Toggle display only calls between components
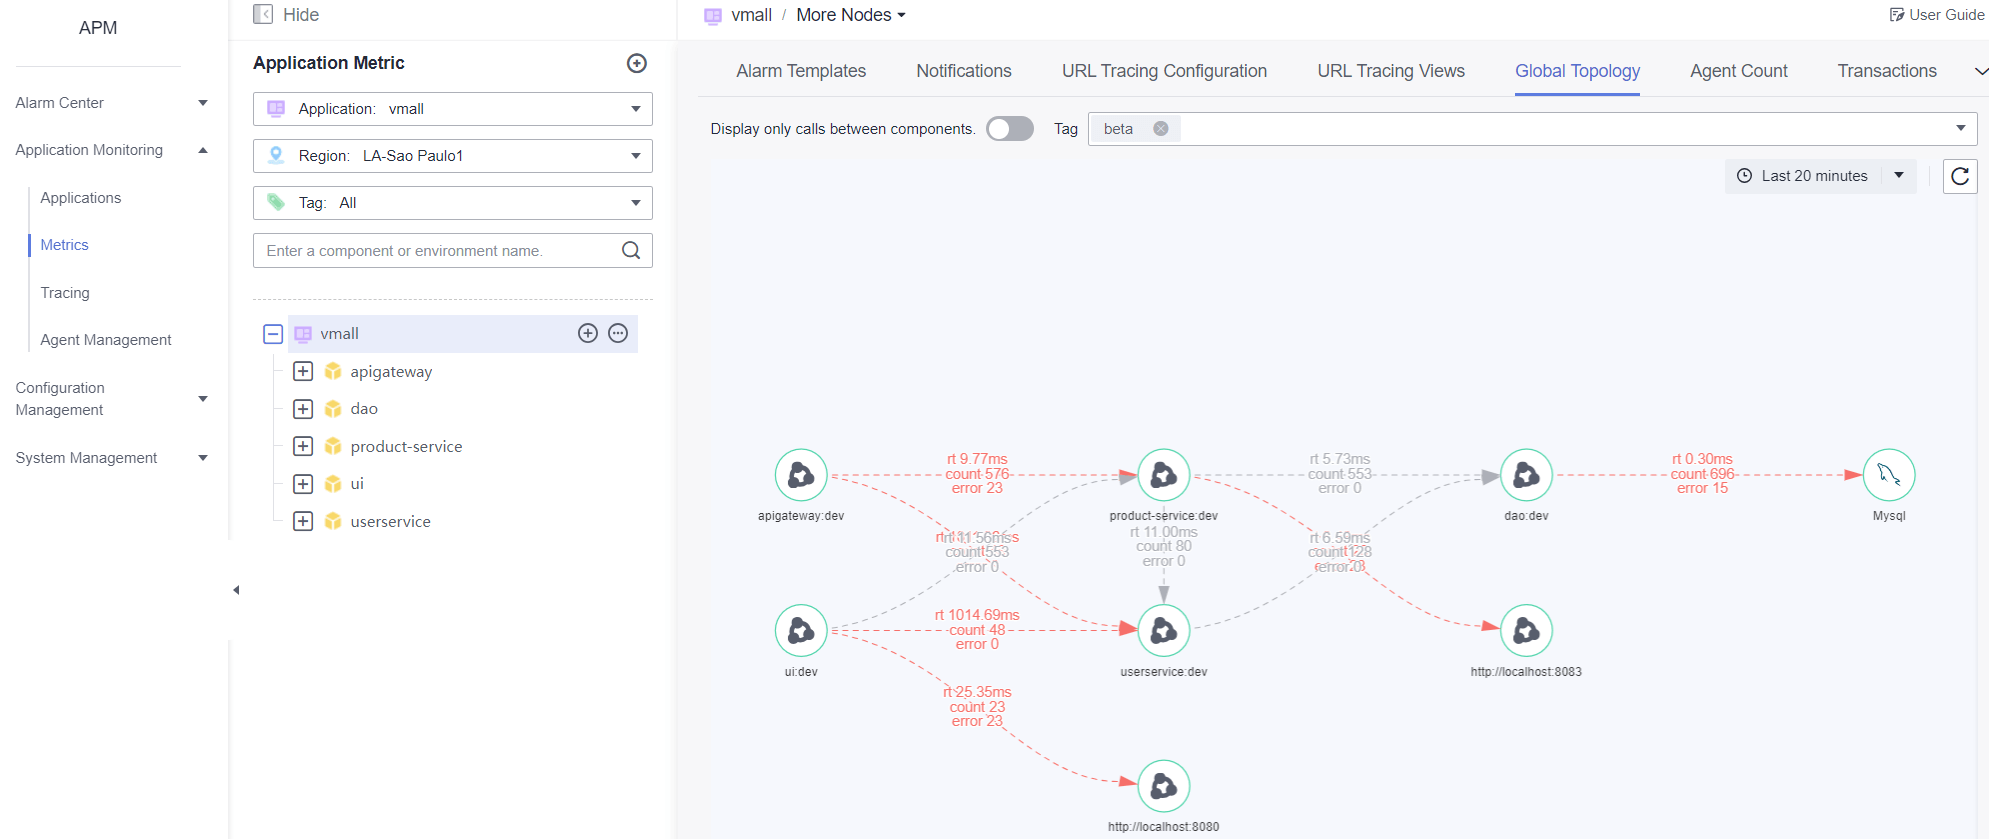 [x=1009, y=129]
